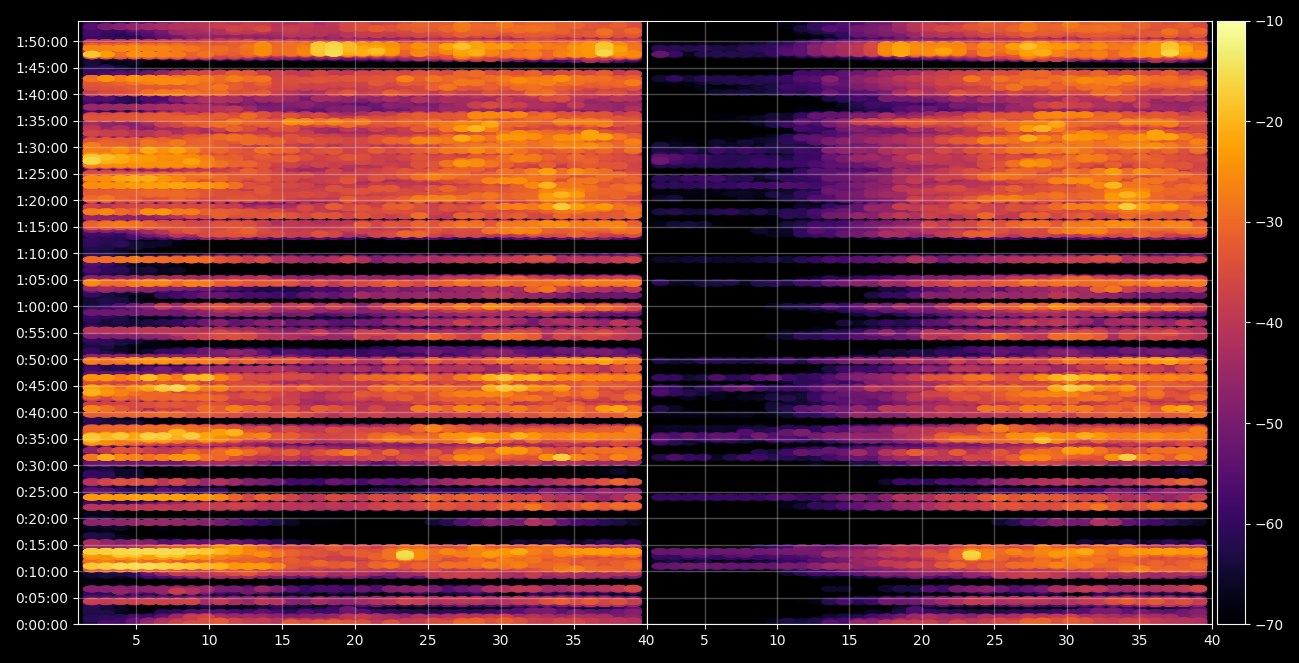Click the 1:40:00 time tick
The height and width of the screenshot is (663, 1299).
pyautogui.click(x=43, y=95)
